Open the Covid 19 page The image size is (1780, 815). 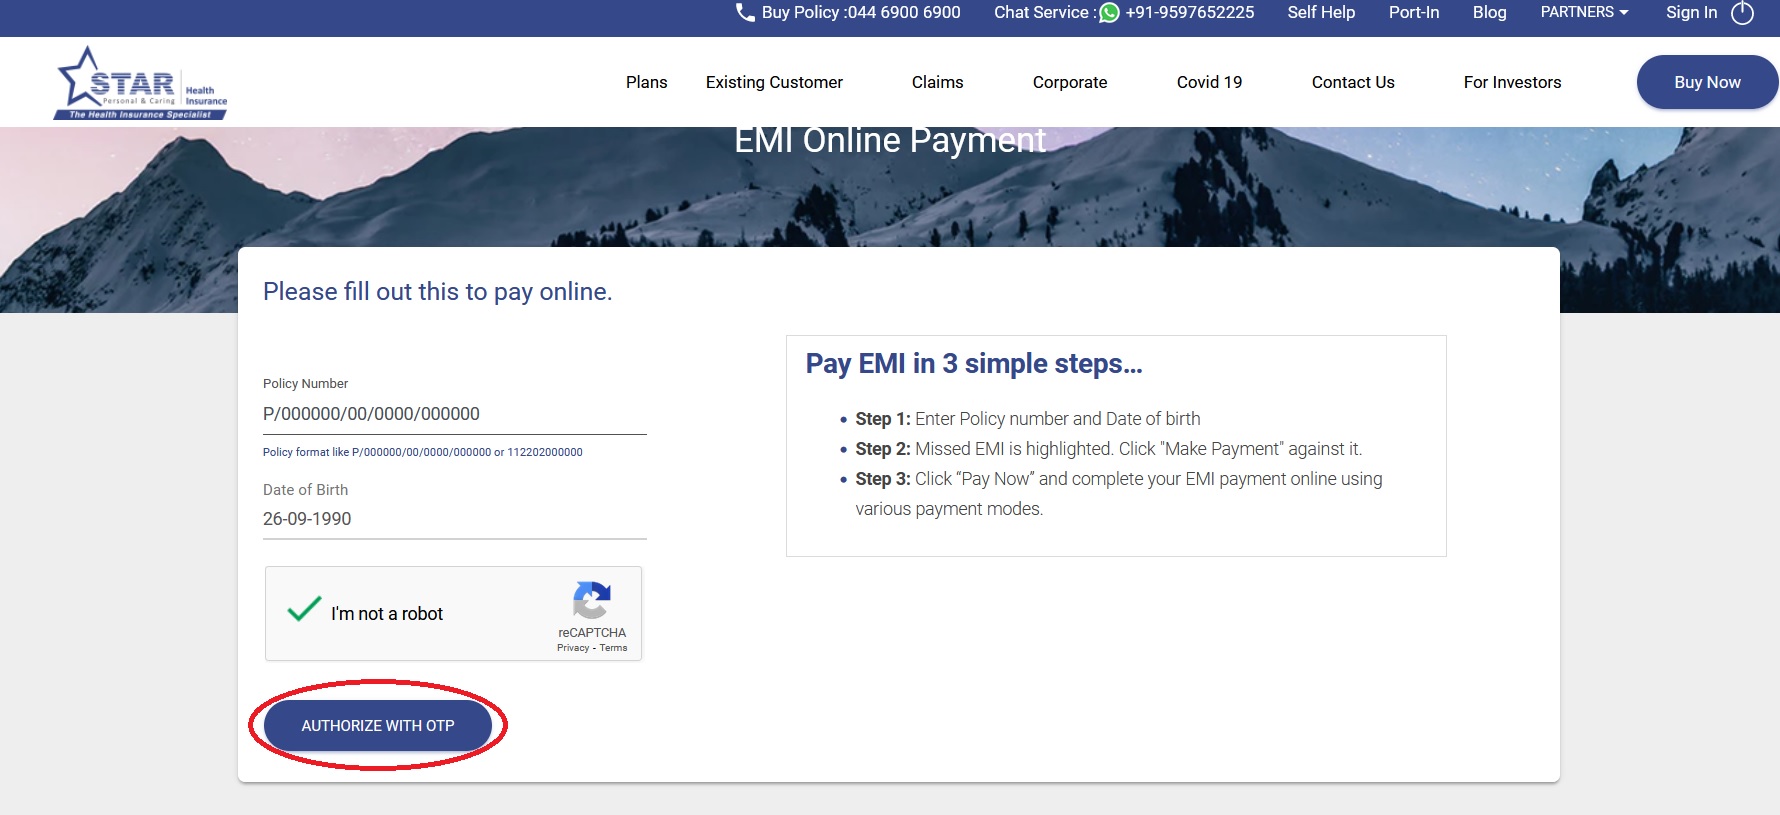[1209, 82]
